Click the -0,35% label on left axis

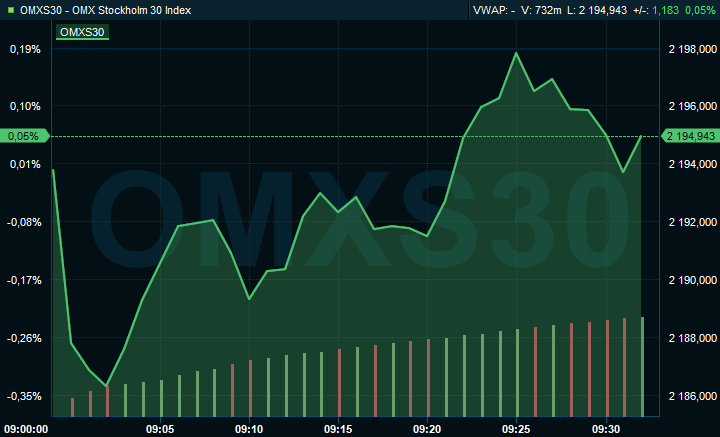(24, 396)
